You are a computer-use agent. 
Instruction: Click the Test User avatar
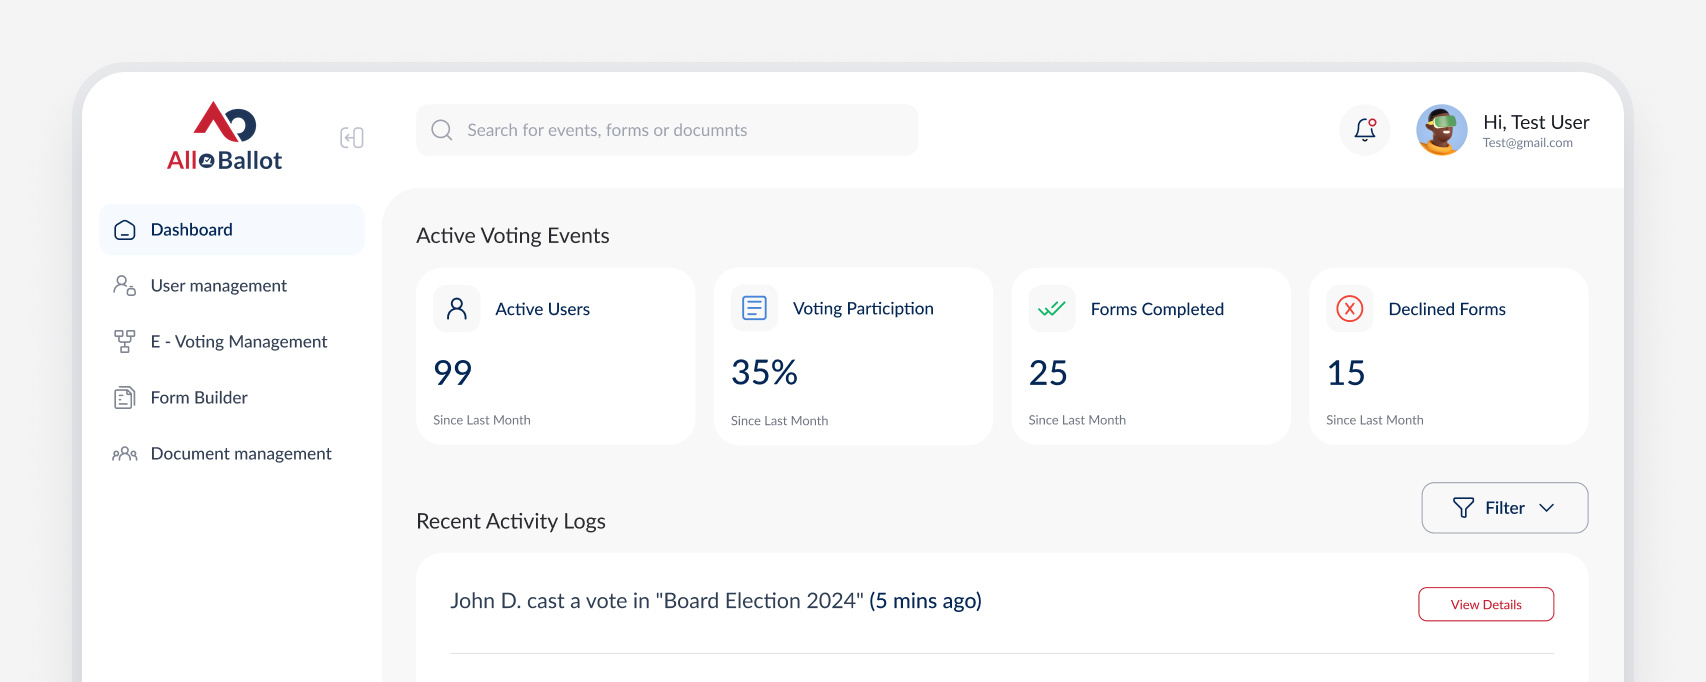[x=1442, y=130]
